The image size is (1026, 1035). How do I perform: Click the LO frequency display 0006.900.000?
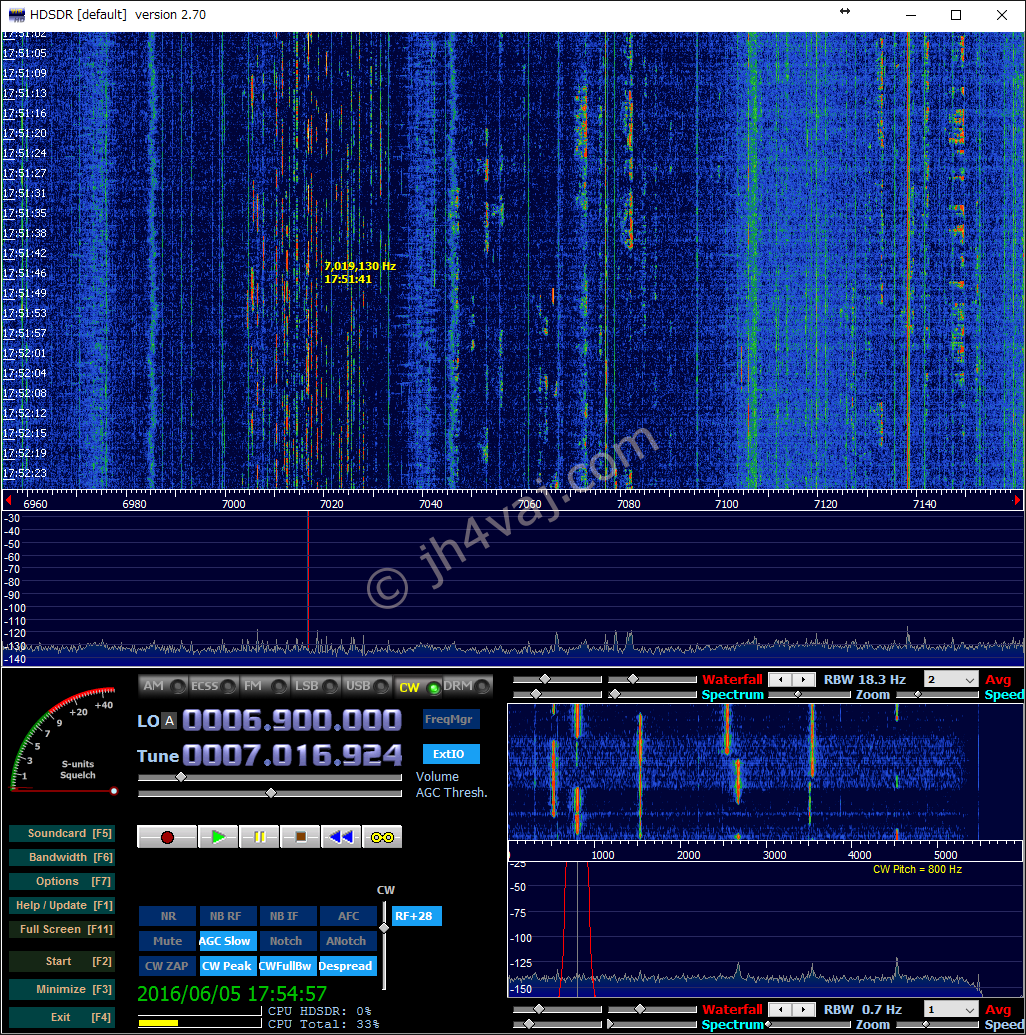tap(292, 720)
